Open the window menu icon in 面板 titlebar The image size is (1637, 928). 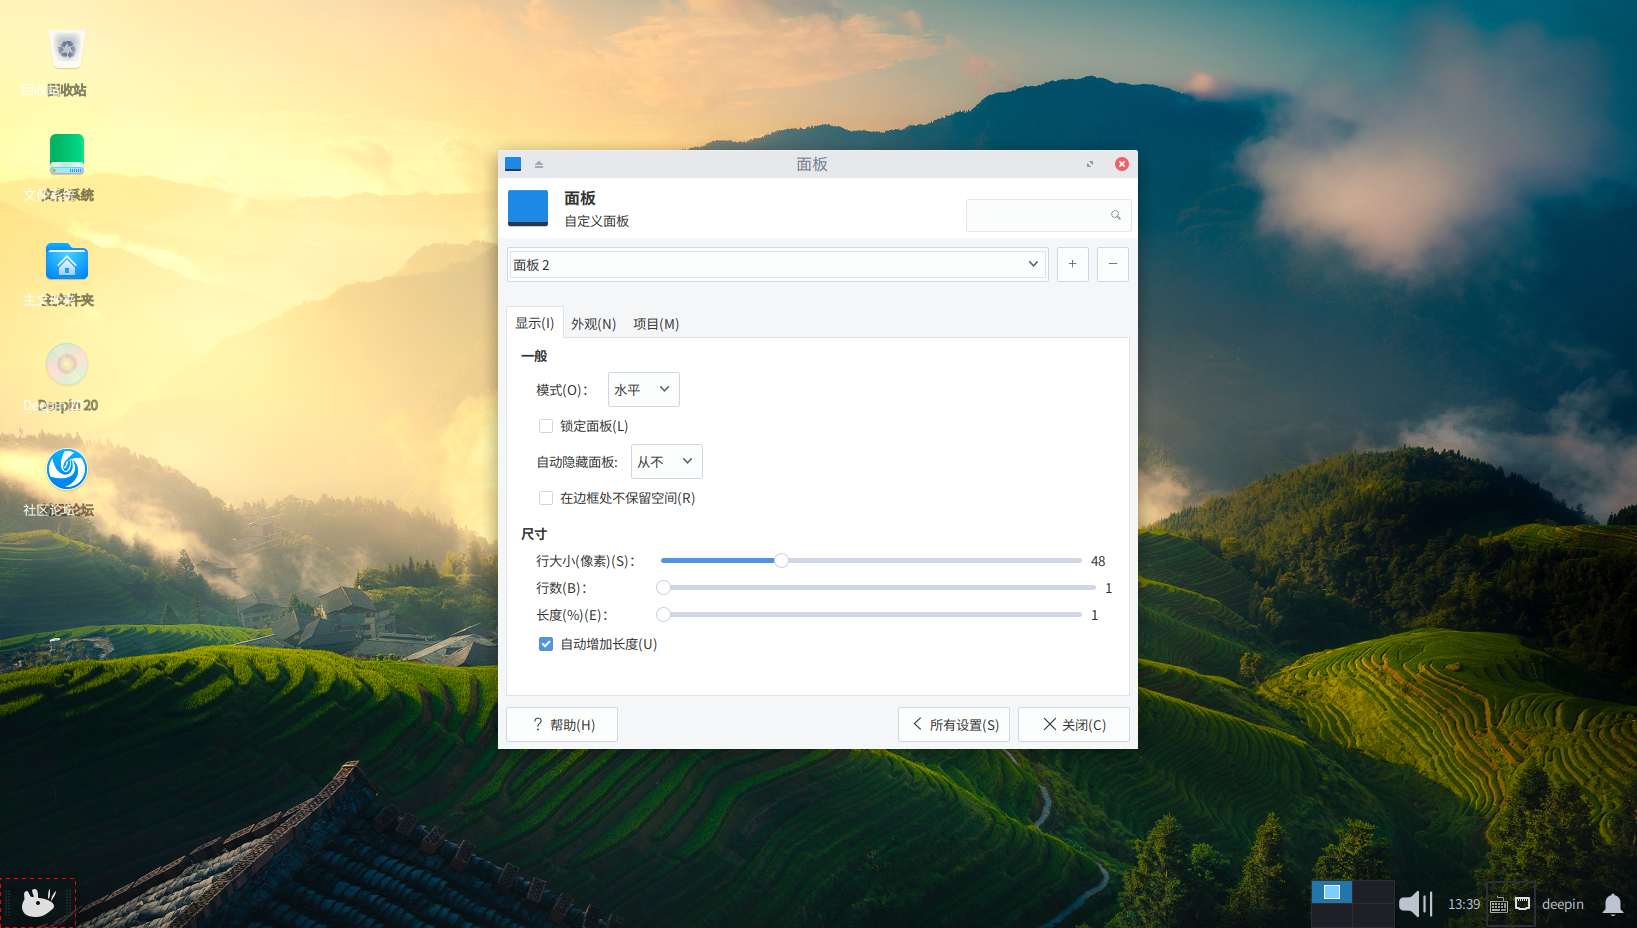pos(513,164)
